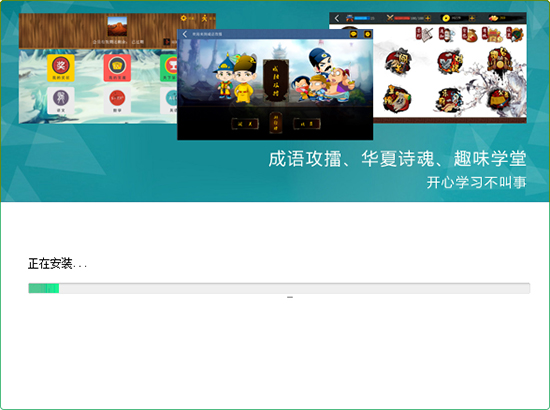Click gear icon in left preview's wooden header
Image resolution: width=550 pixels, height=410 pixels.
[183, 18]
